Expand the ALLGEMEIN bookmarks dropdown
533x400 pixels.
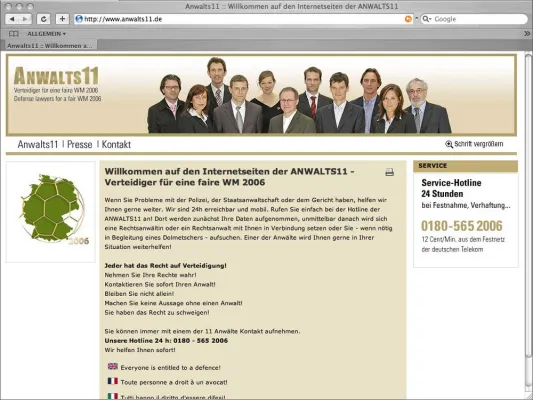(47, 34)
